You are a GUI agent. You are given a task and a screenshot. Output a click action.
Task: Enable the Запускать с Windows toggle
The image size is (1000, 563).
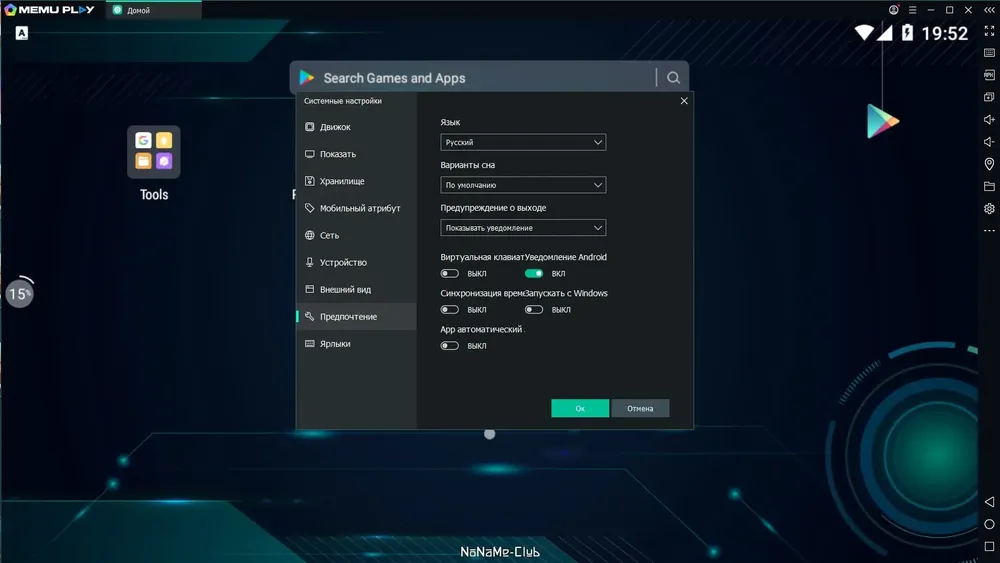(534, 310)
